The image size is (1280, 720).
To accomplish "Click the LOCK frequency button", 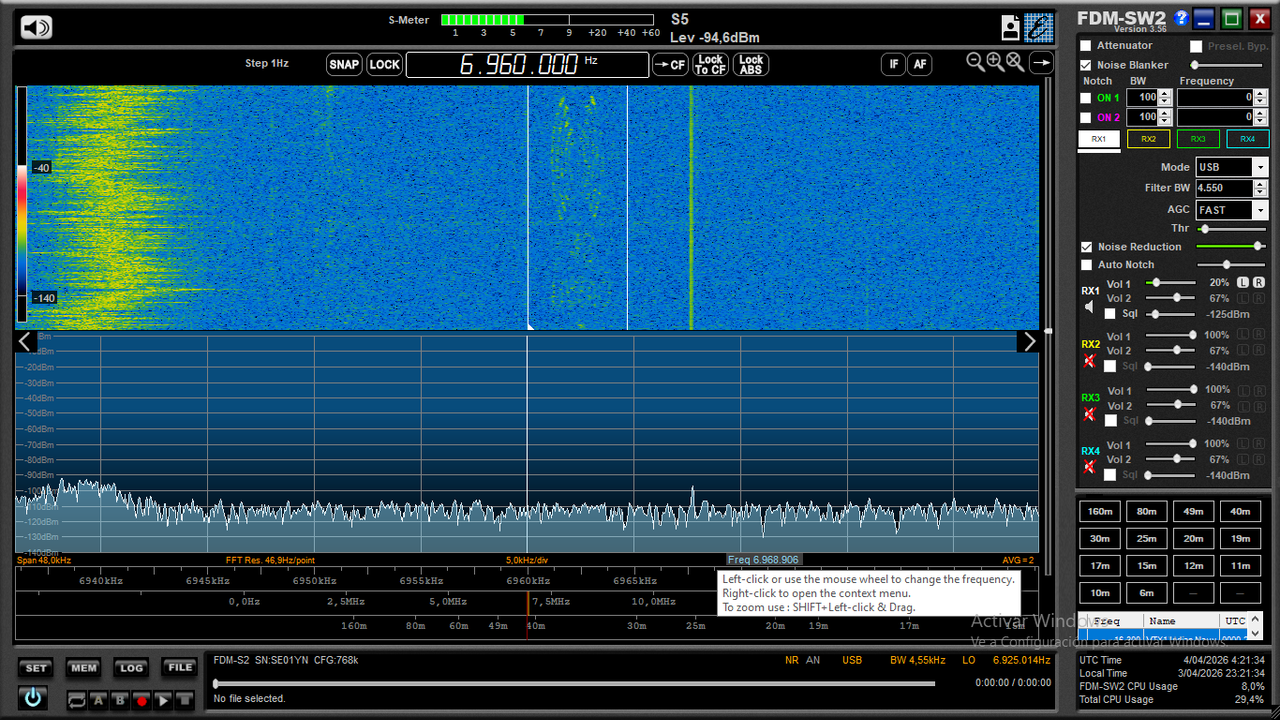I will tap(384, 65).
